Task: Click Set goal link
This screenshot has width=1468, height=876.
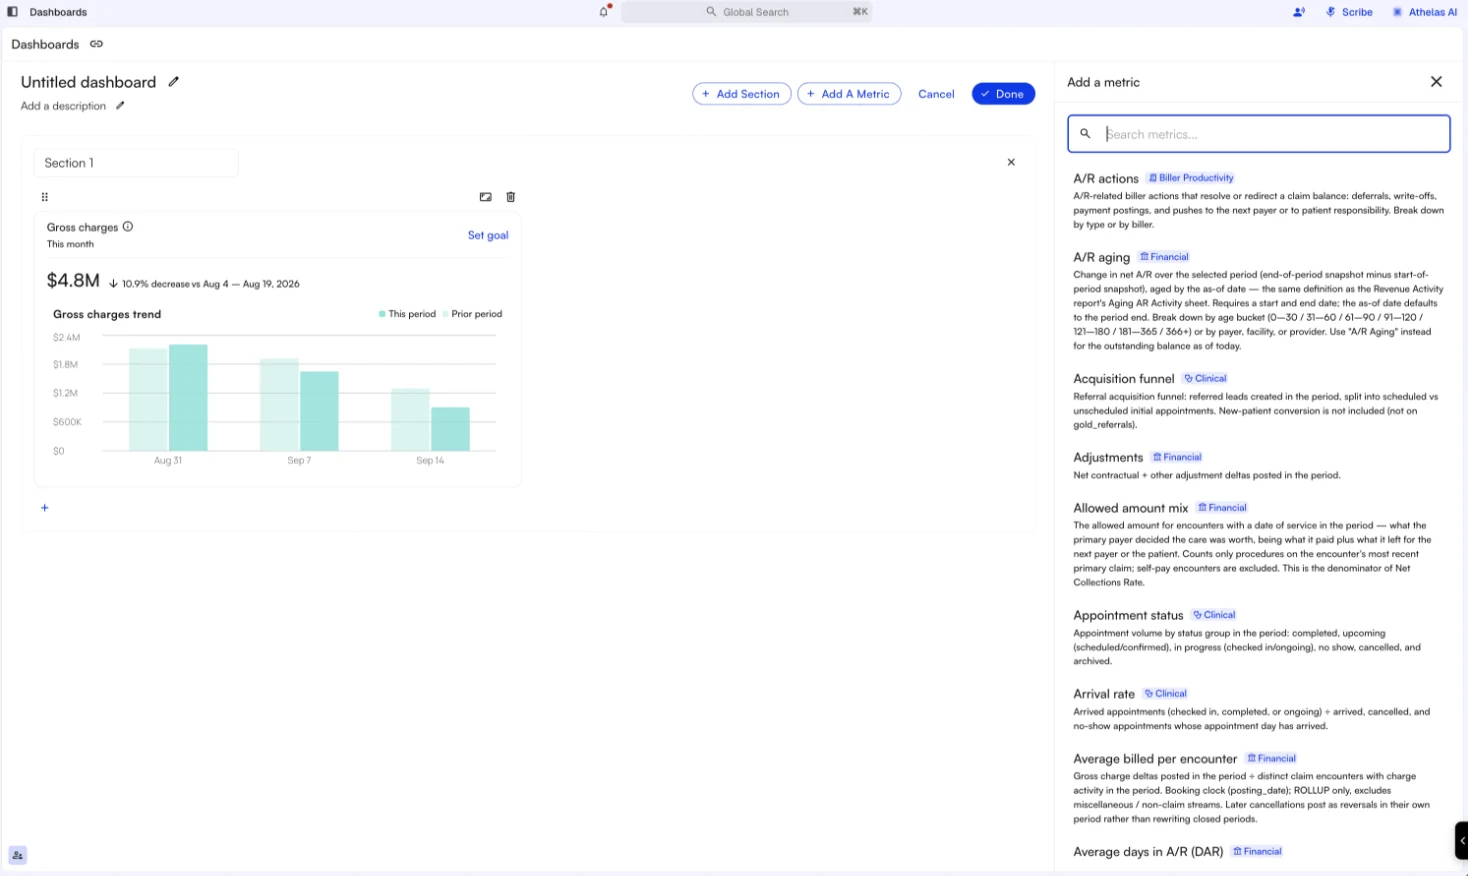Action: 488,235
